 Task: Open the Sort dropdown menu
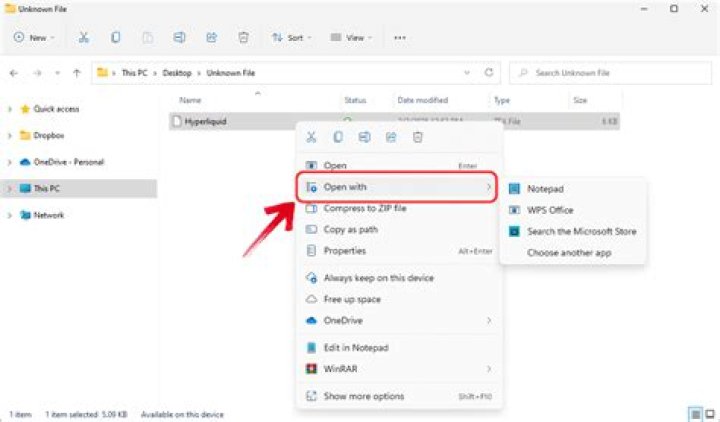(x=292, y=37)
